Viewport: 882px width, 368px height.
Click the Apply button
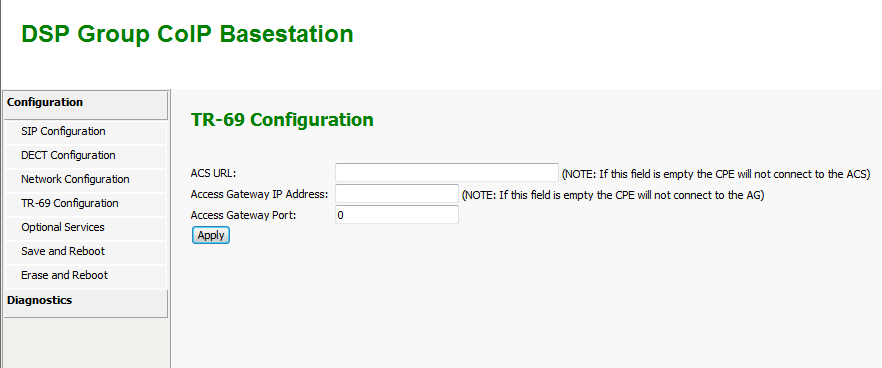211,235
